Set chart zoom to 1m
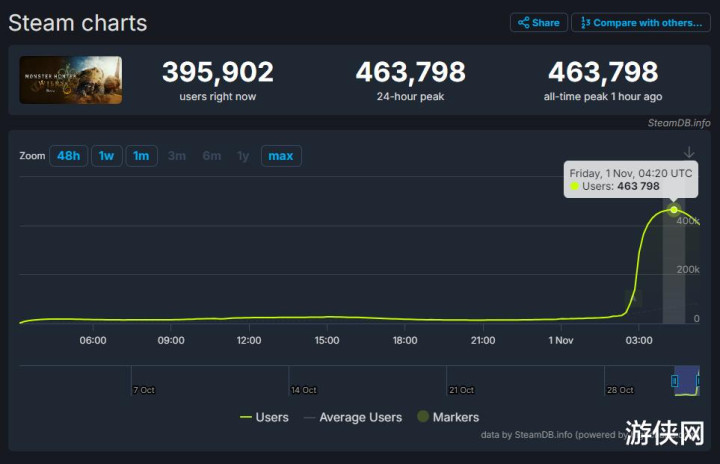Image resolution: width=720 pixels, height=464 pixels. pyautogui.click(x=141, y=156)
